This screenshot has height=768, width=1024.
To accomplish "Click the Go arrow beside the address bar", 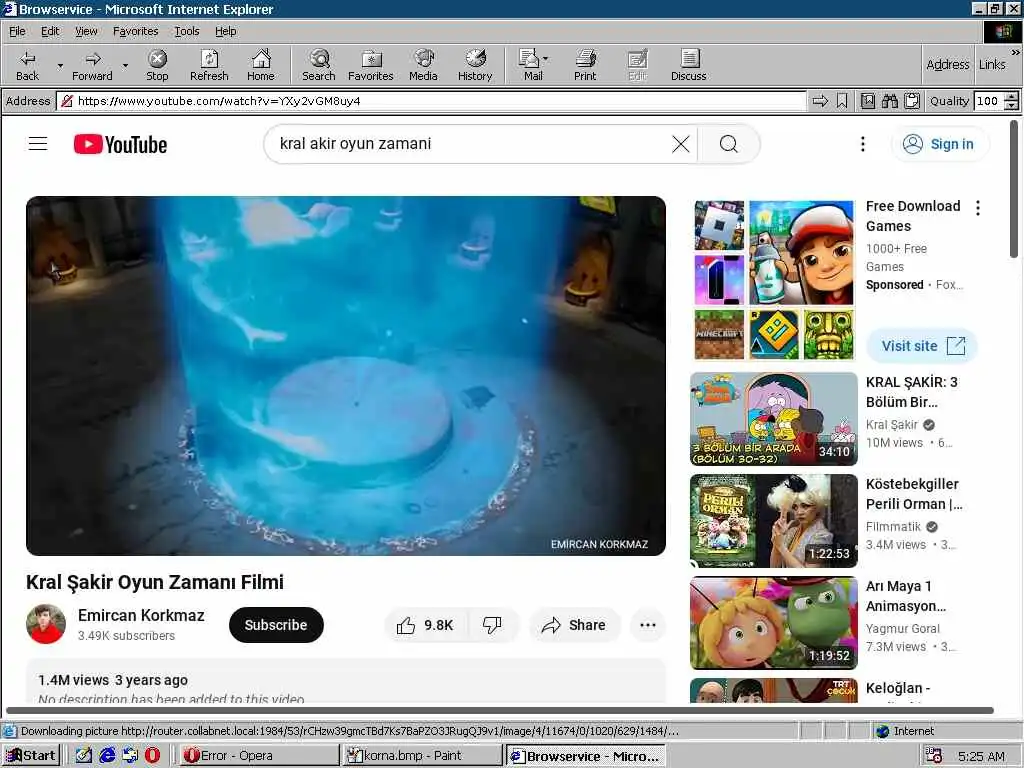I will (x=820, y=101).
